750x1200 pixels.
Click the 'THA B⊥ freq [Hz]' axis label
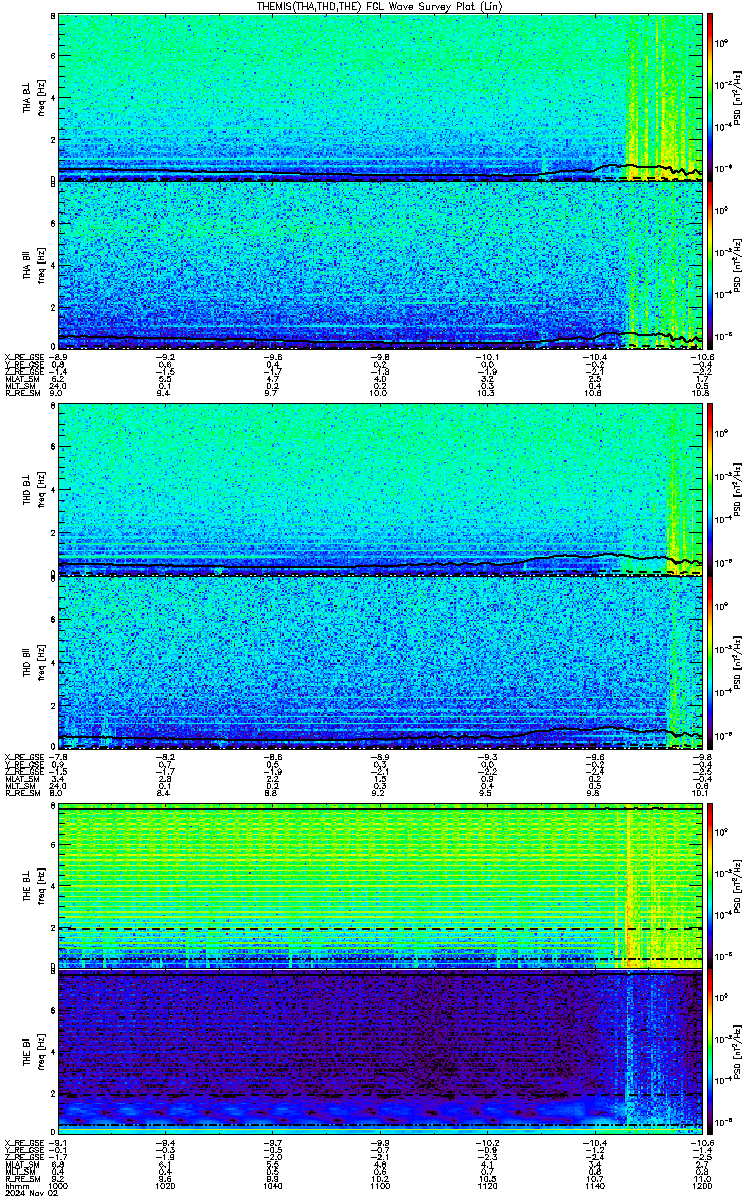(34, 98)
